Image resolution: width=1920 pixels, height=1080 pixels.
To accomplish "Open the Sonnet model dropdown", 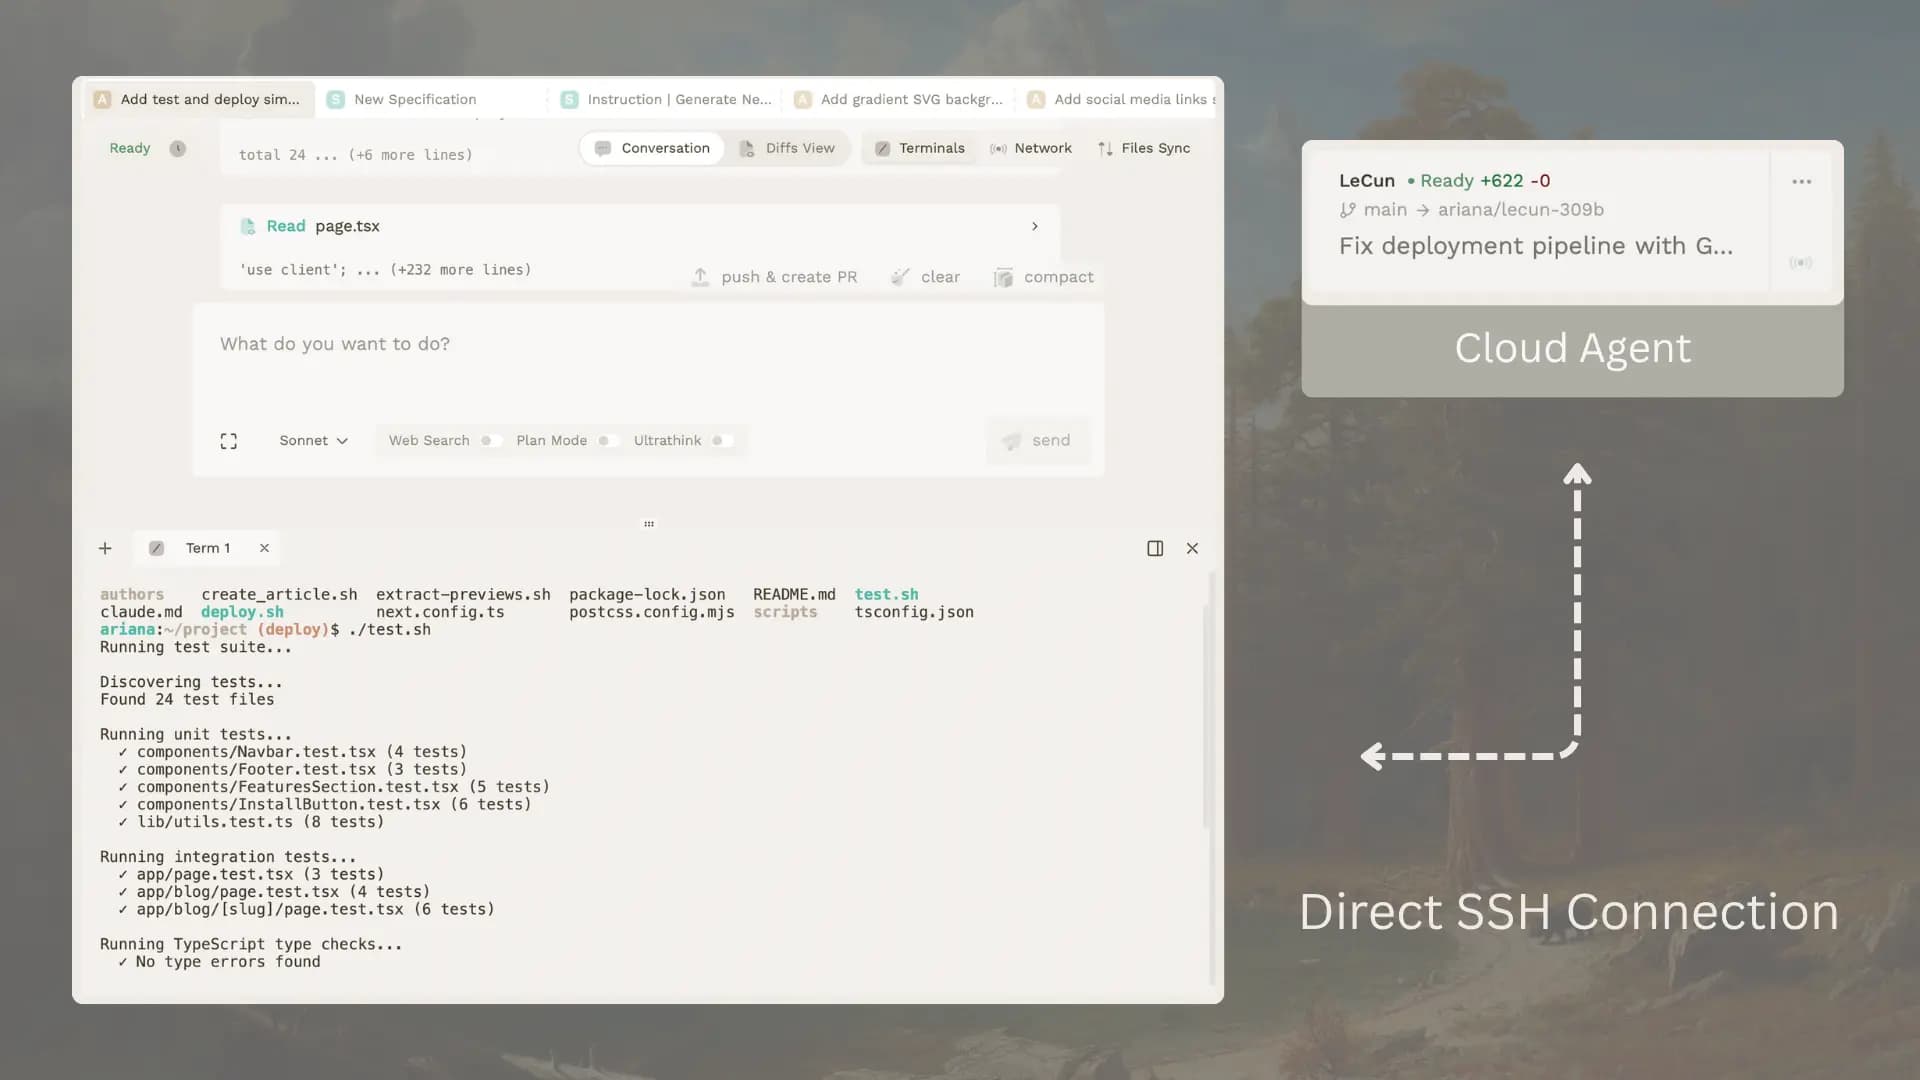I will [x=313, y=441].
